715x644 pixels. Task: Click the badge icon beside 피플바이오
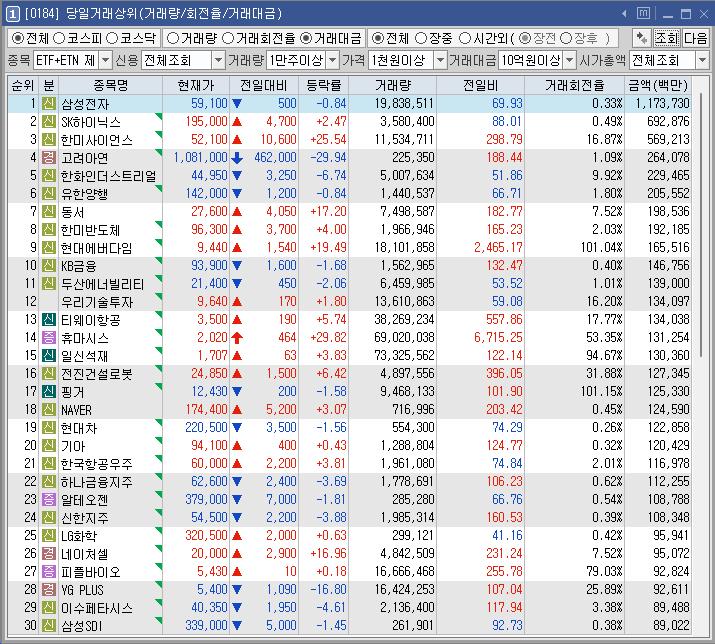click(x=49, y=571)
